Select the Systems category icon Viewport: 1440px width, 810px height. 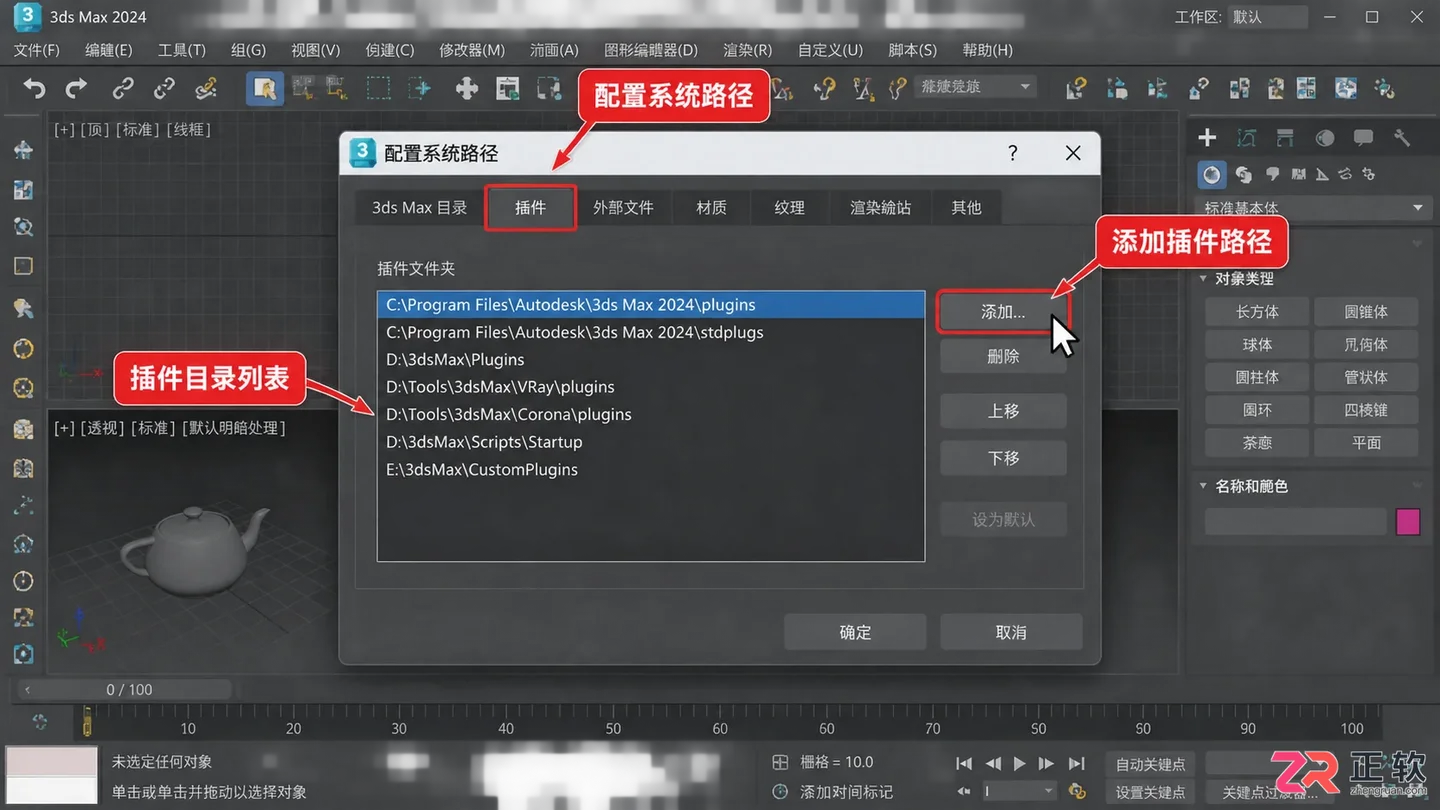tap(1369, 175)
